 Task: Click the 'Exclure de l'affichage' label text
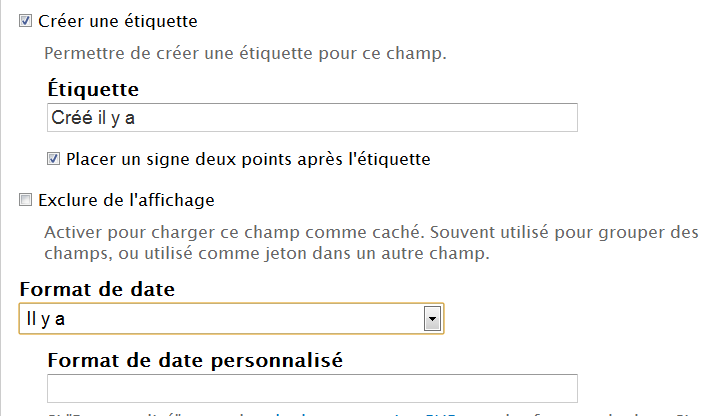point(126,200)
